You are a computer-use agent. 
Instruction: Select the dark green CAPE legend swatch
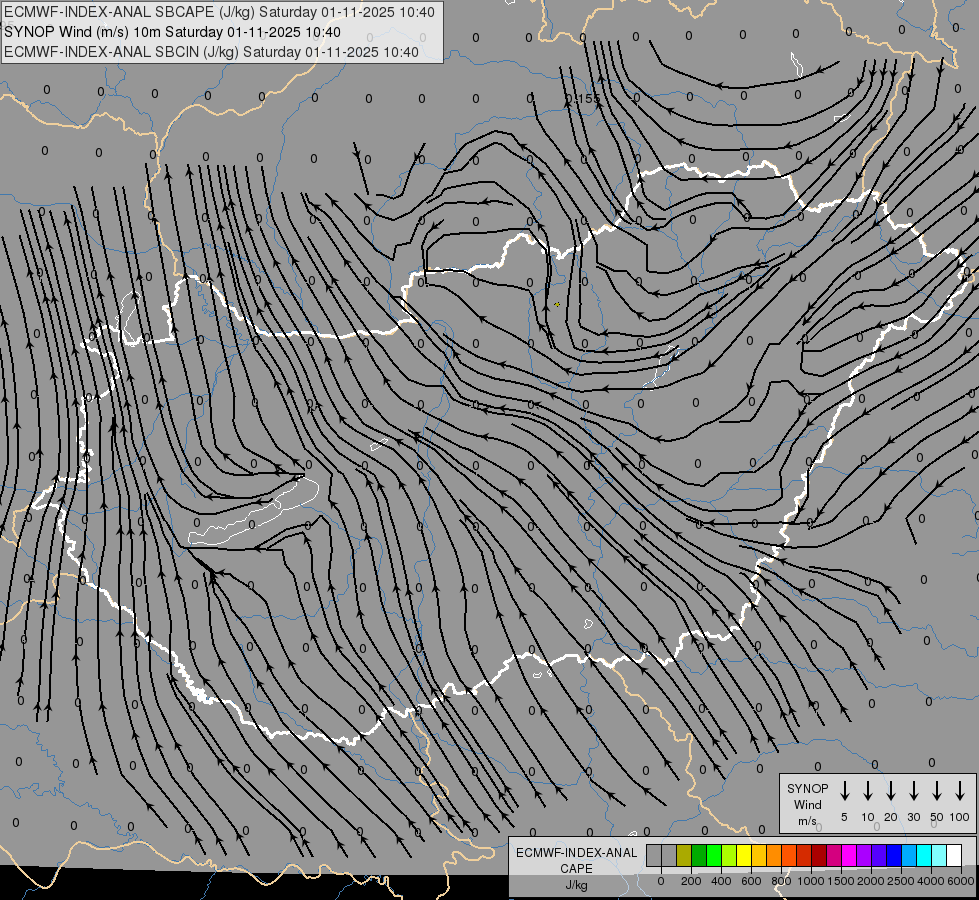click(x=699, y=856)
